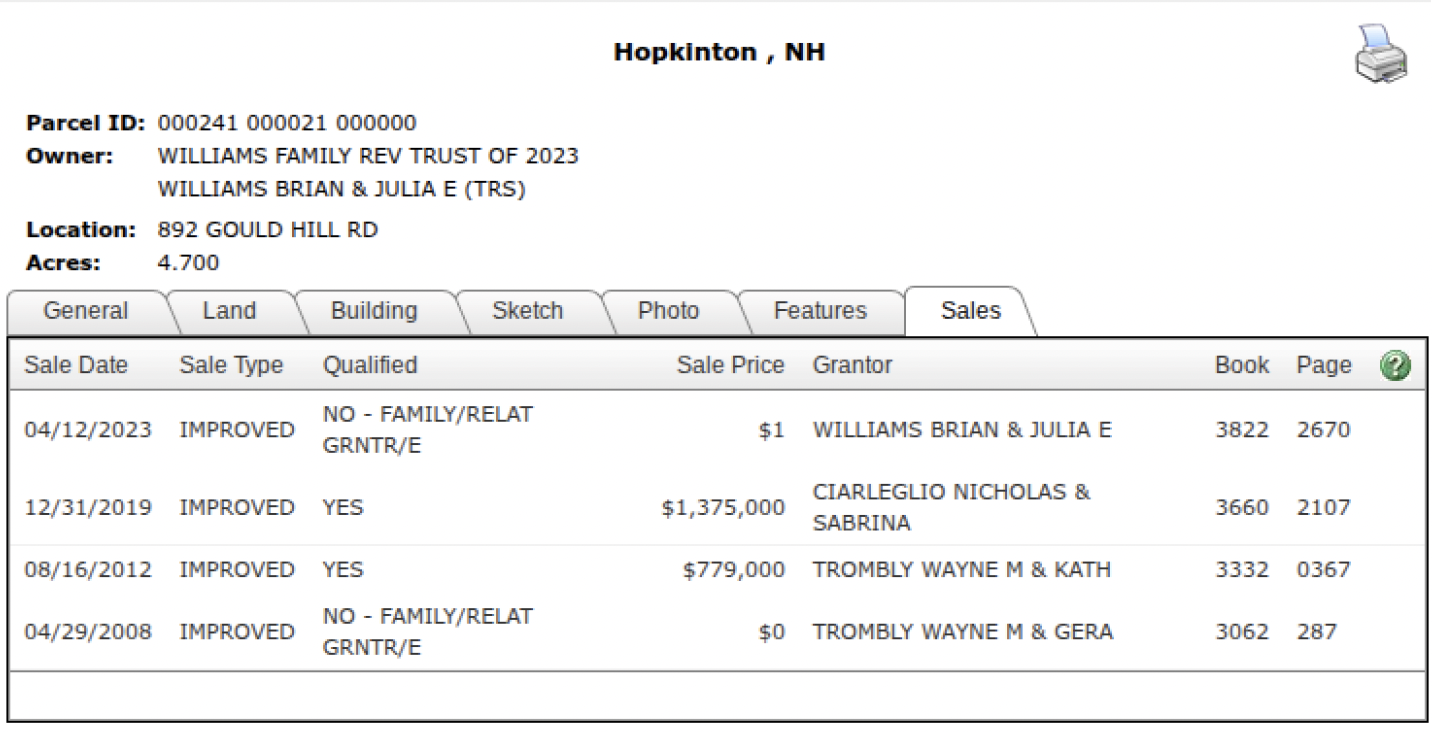Open the General tab
Viewport: 1432px width, 732px height.
pos(86,311)
